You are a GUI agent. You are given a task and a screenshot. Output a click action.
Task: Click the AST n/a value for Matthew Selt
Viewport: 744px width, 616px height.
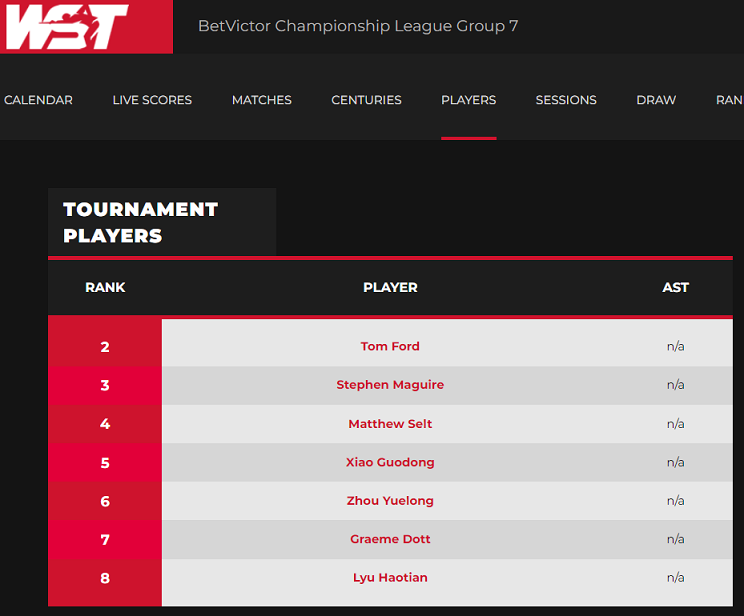tap(676, 424)
